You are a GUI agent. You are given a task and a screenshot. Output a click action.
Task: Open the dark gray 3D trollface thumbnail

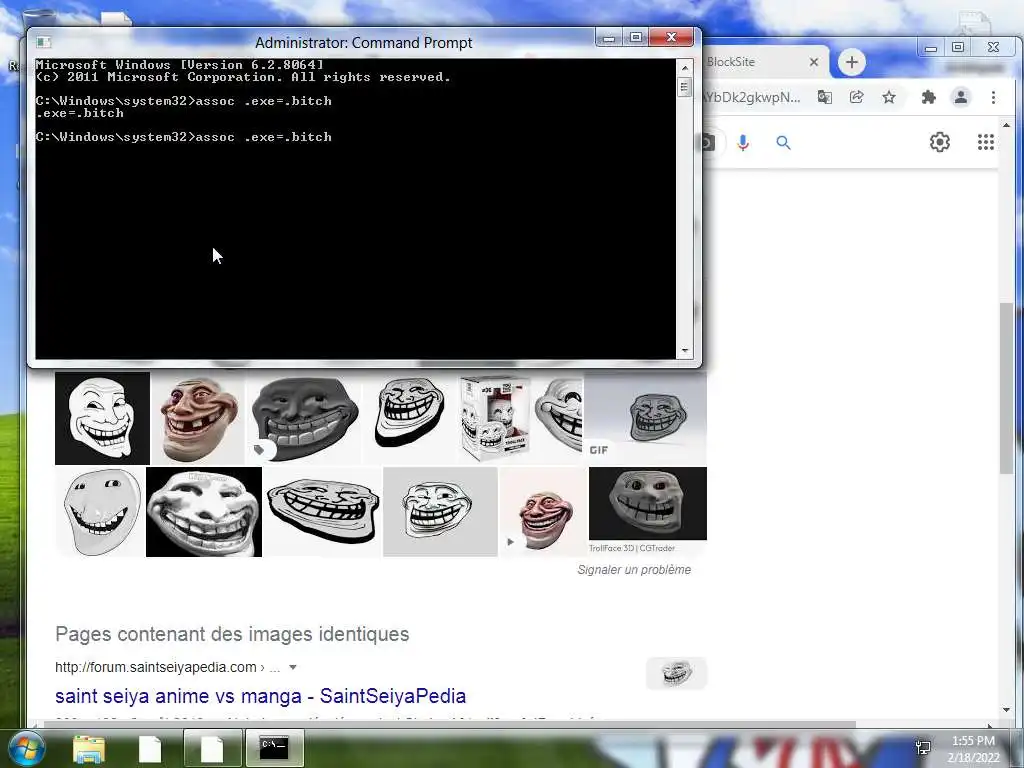pos(304,418)
